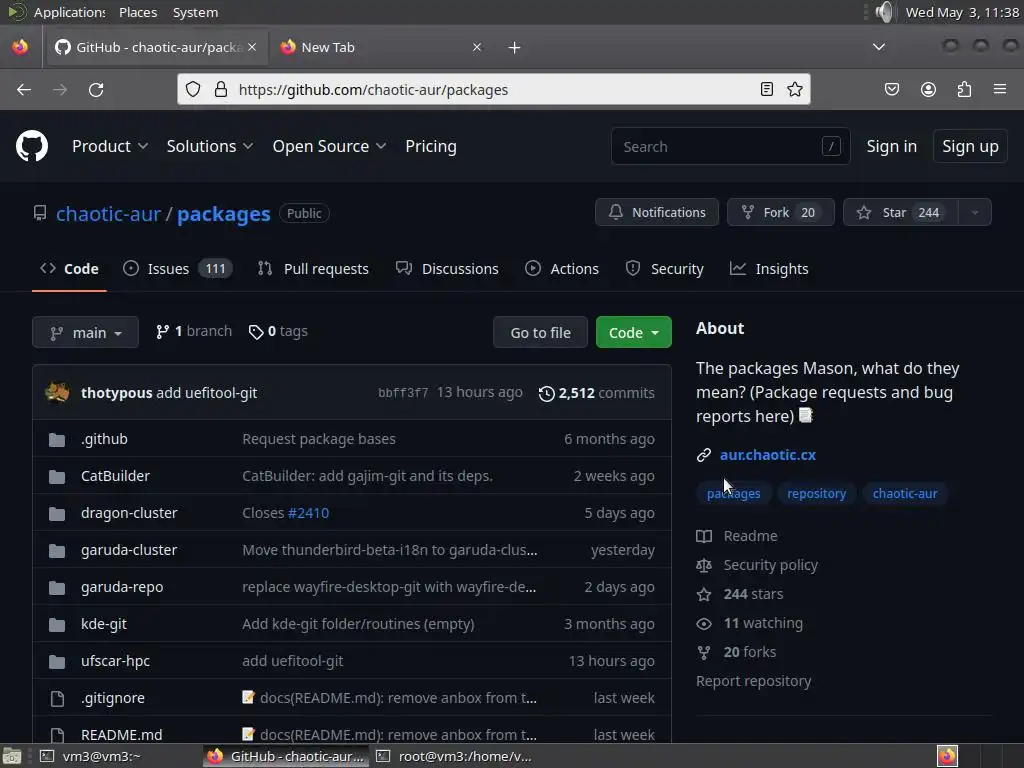Open Pocket save icon in Firefox toolbar
The width and height of the screenshot is (1024, 768).
click(x=891, y=89)
